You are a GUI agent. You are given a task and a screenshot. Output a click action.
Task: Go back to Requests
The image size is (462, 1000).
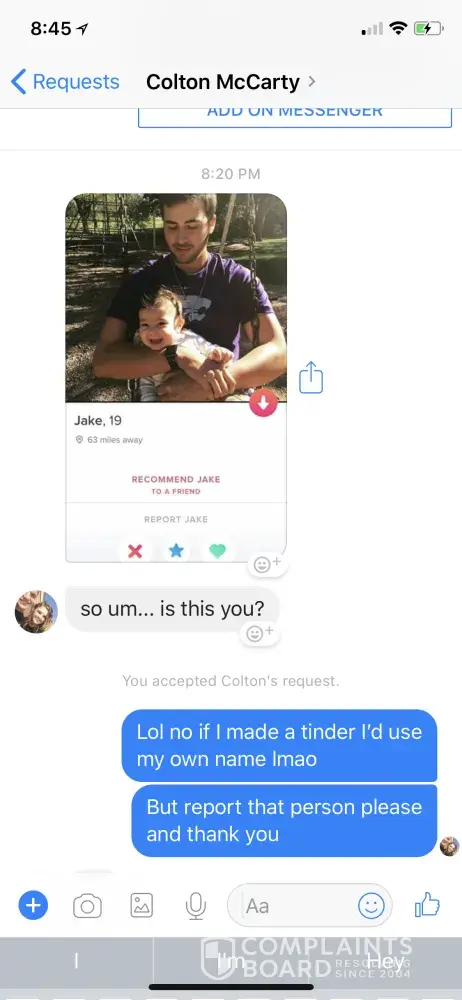[65, 82]
